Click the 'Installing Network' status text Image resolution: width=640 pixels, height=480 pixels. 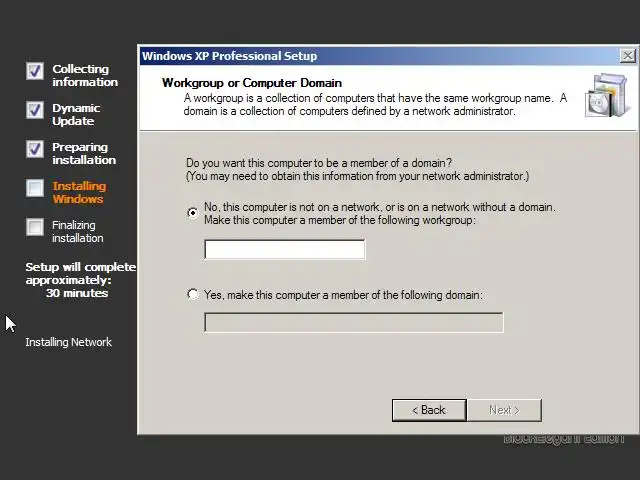69,342
